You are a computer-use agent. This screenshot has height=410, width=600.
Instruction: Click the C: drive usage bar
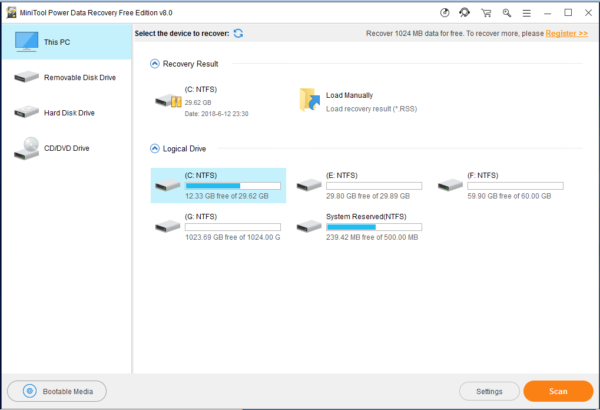click(233, 186)
